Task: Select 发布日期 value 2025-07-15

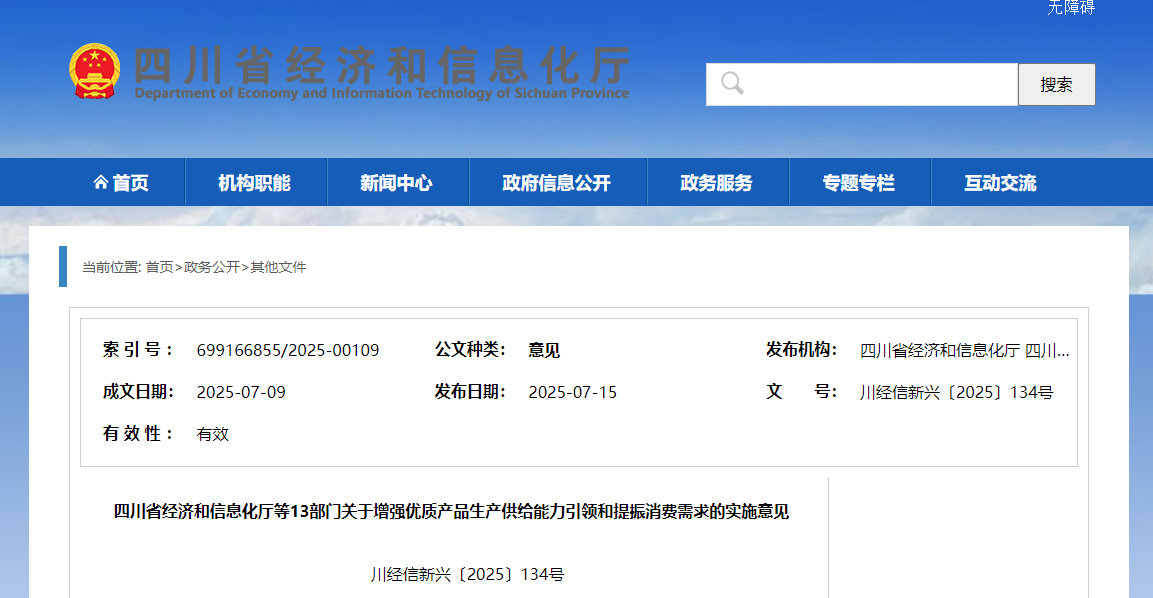Action: click(x=573, y=392)
